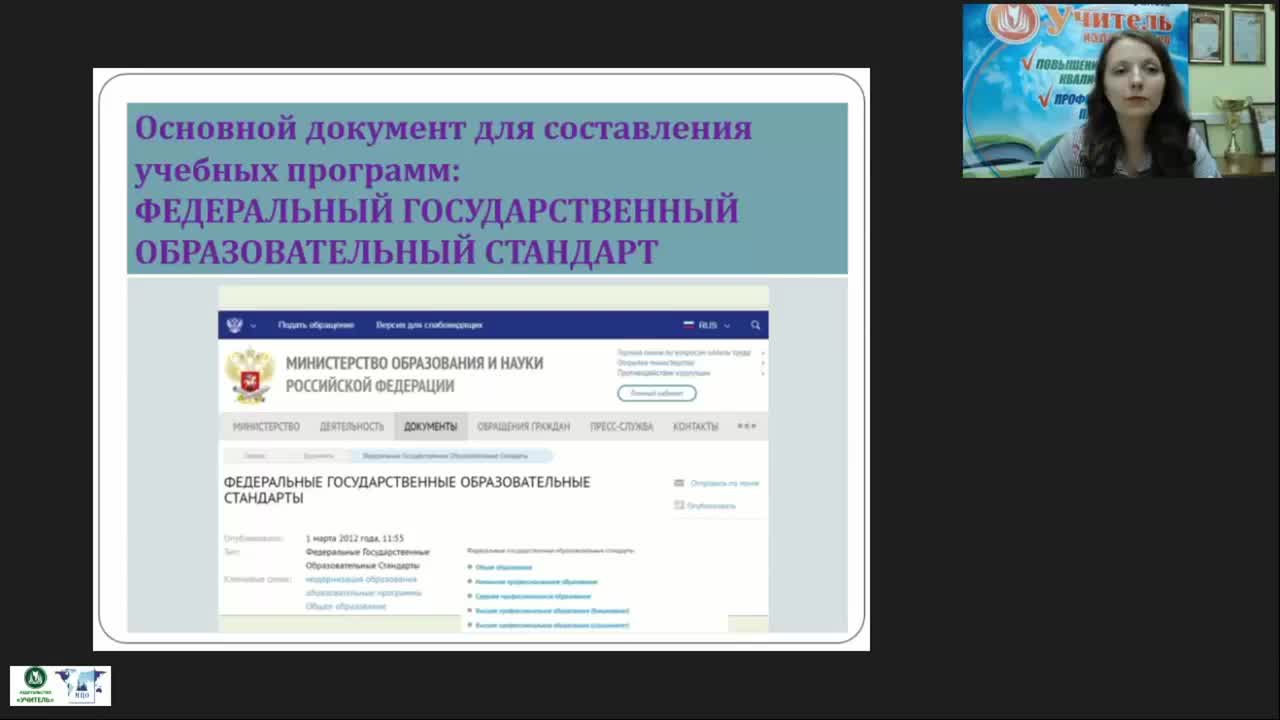Select the 'Документы' menu tab
This screenshot has width=1280, height=720.
coord(430,426)
